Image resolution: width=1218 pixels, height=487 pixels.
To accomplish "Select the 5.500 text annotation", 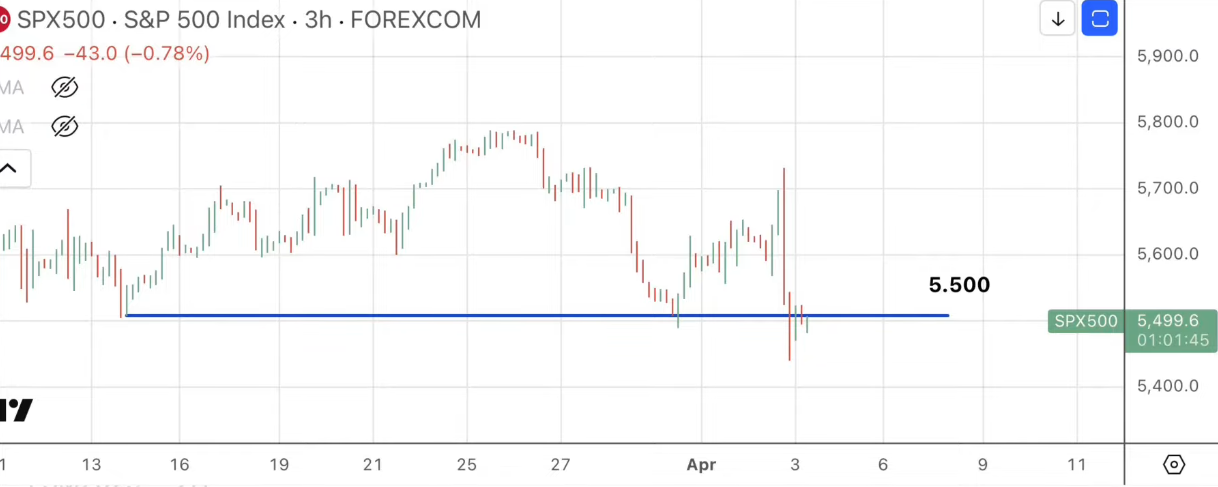I will tap(959, 285).
